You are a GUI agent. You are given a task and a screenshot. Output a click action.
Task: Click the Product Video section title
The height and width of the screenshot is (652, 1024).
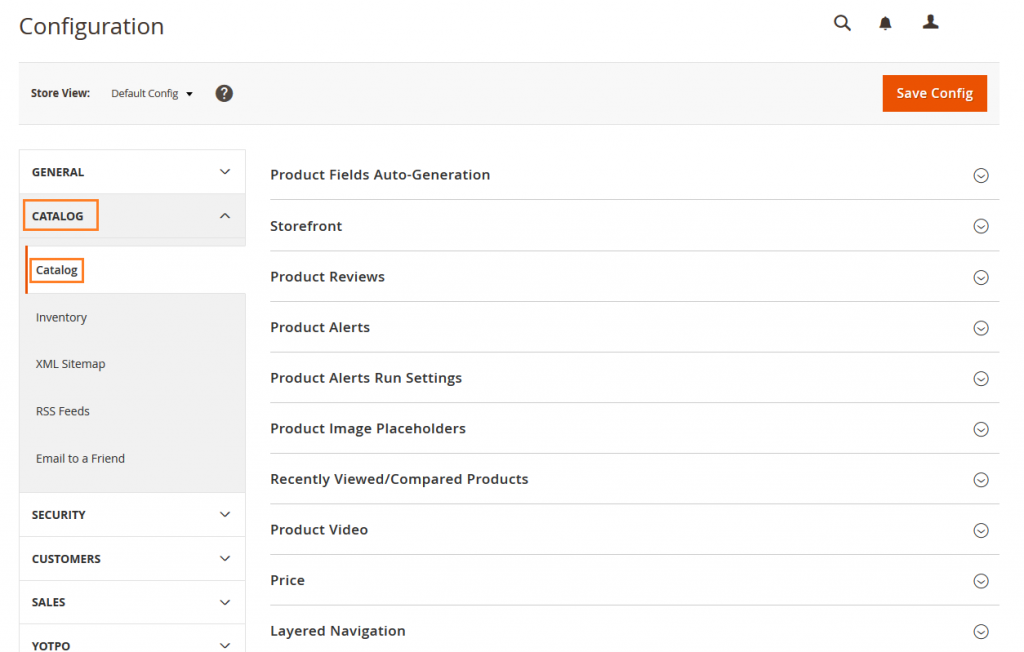click(319, 530)
